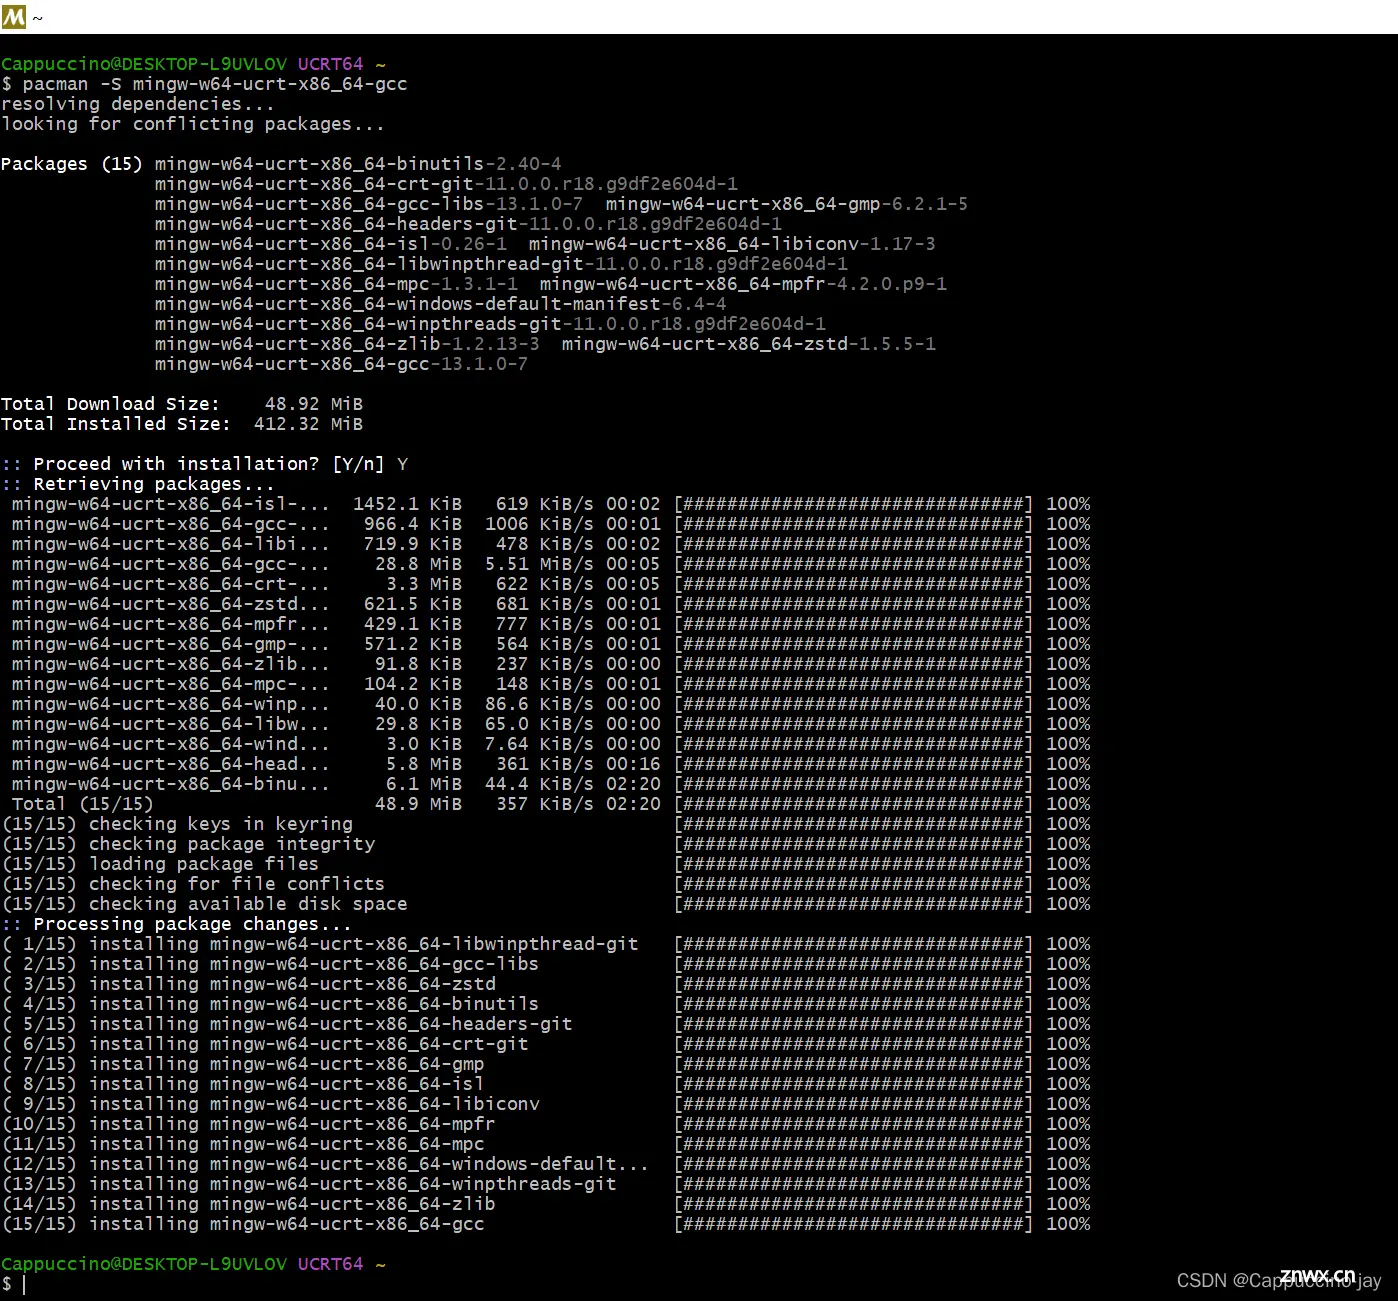Click the binutils-2.40-4 package entry
The image size is (1398, 1301).
point(358,164)
